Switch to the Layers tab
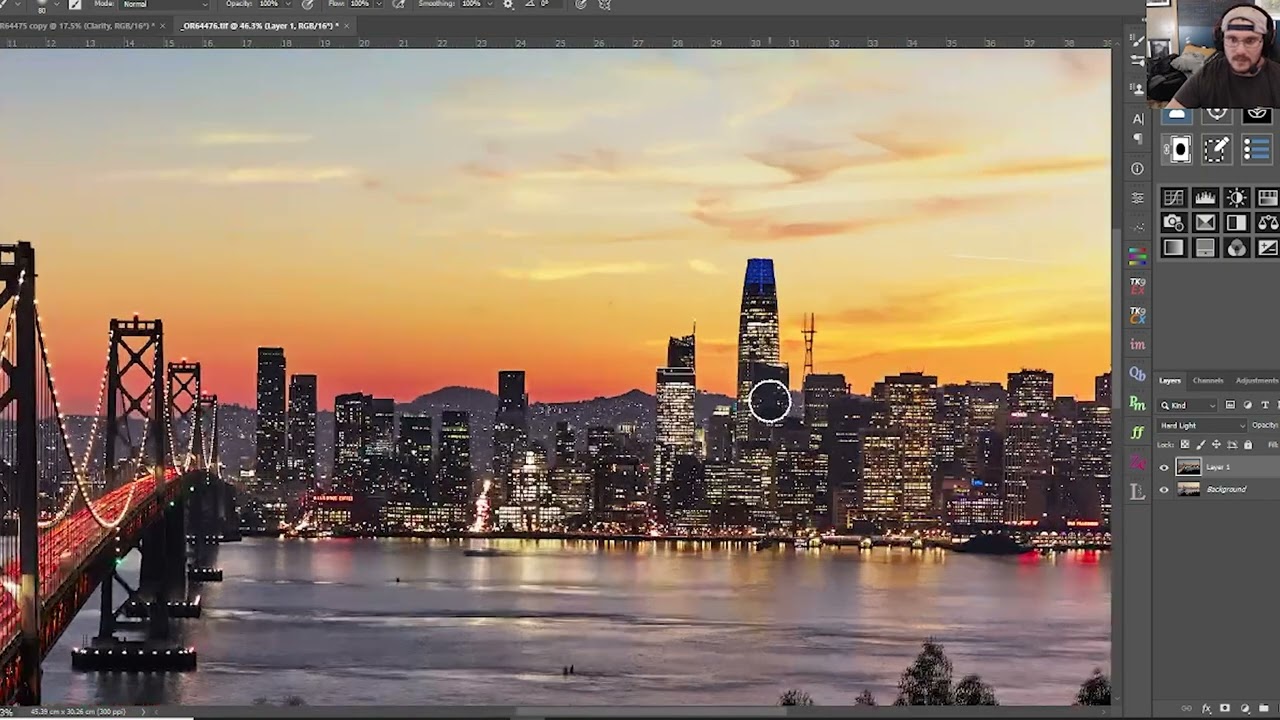This screenshot has height=720, width=1280. (x=1170, y=381)
